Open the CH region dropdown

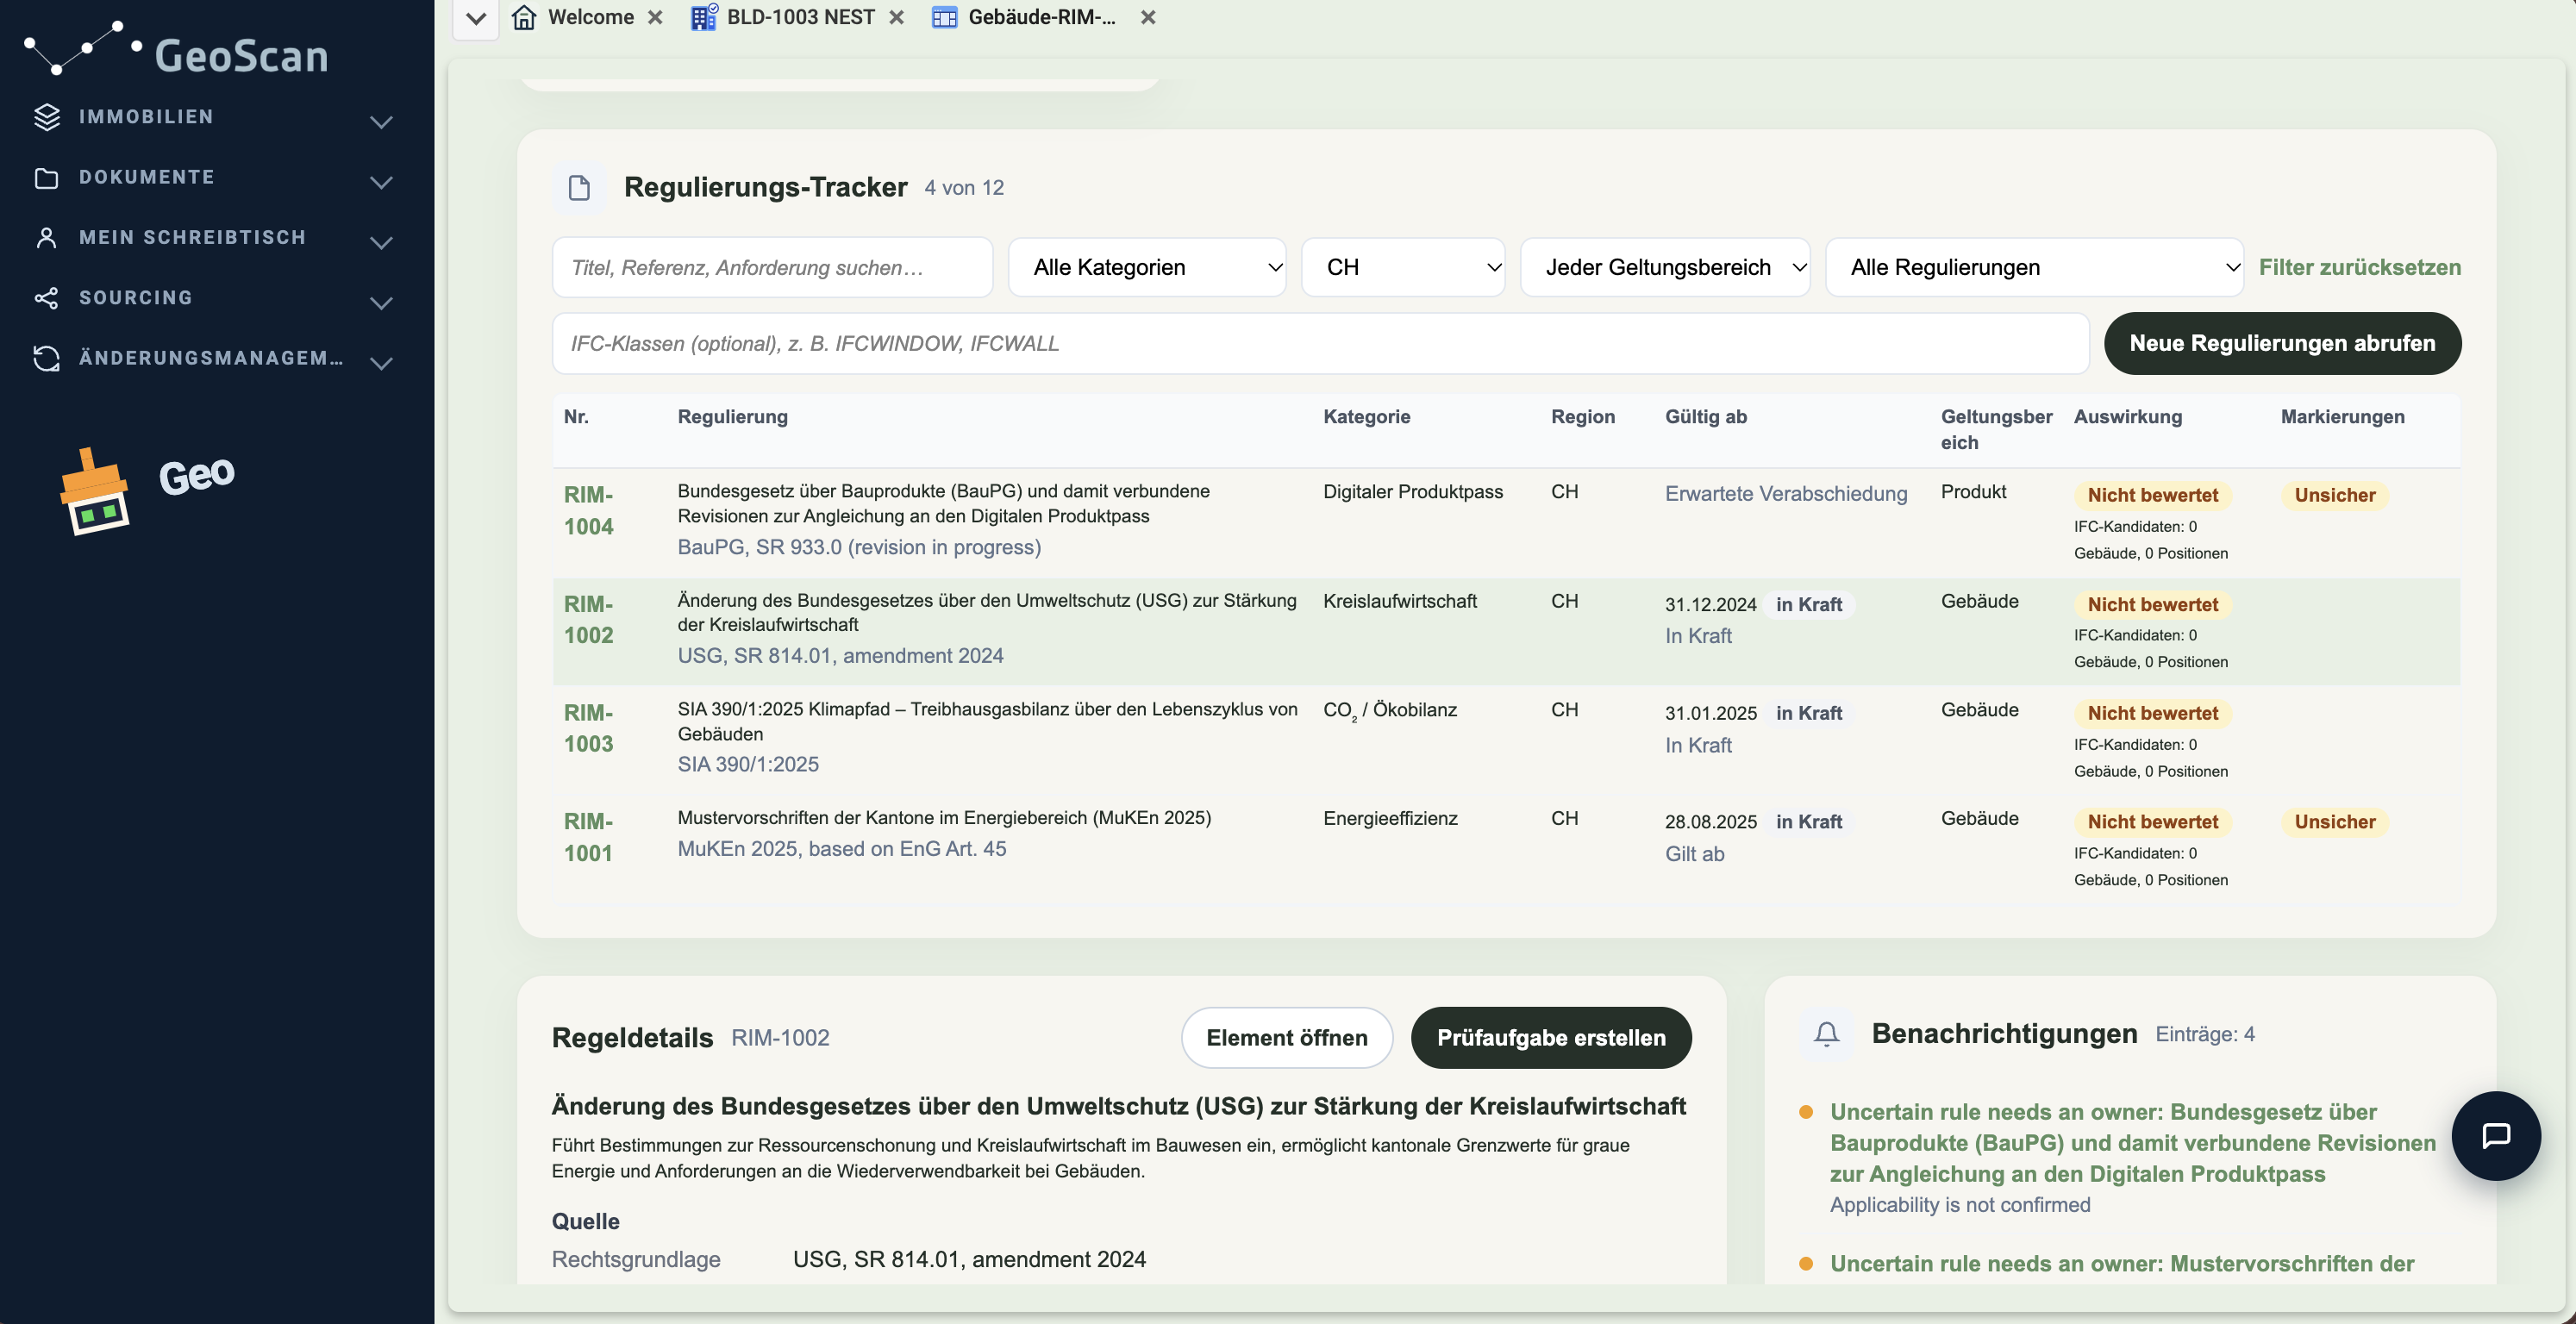[1403, 267]
